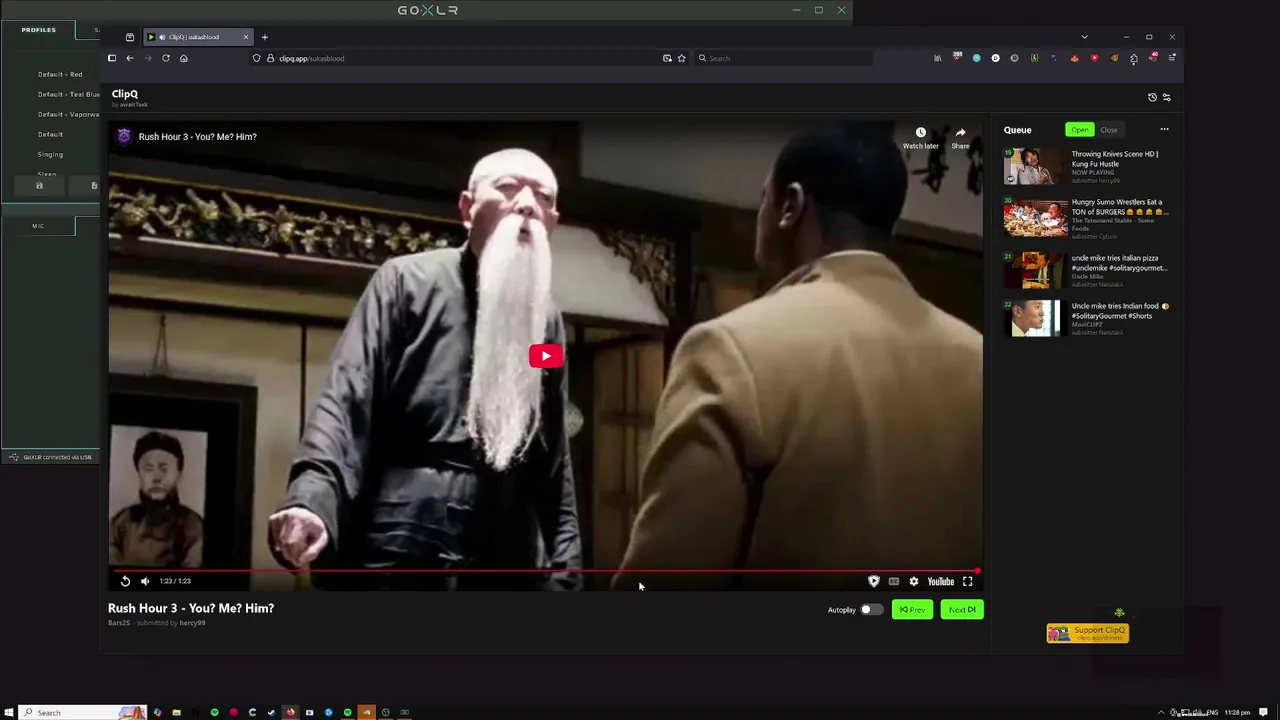Open the Windows Start menu
Screen dimensions: 1280x720
coord(9,712)
